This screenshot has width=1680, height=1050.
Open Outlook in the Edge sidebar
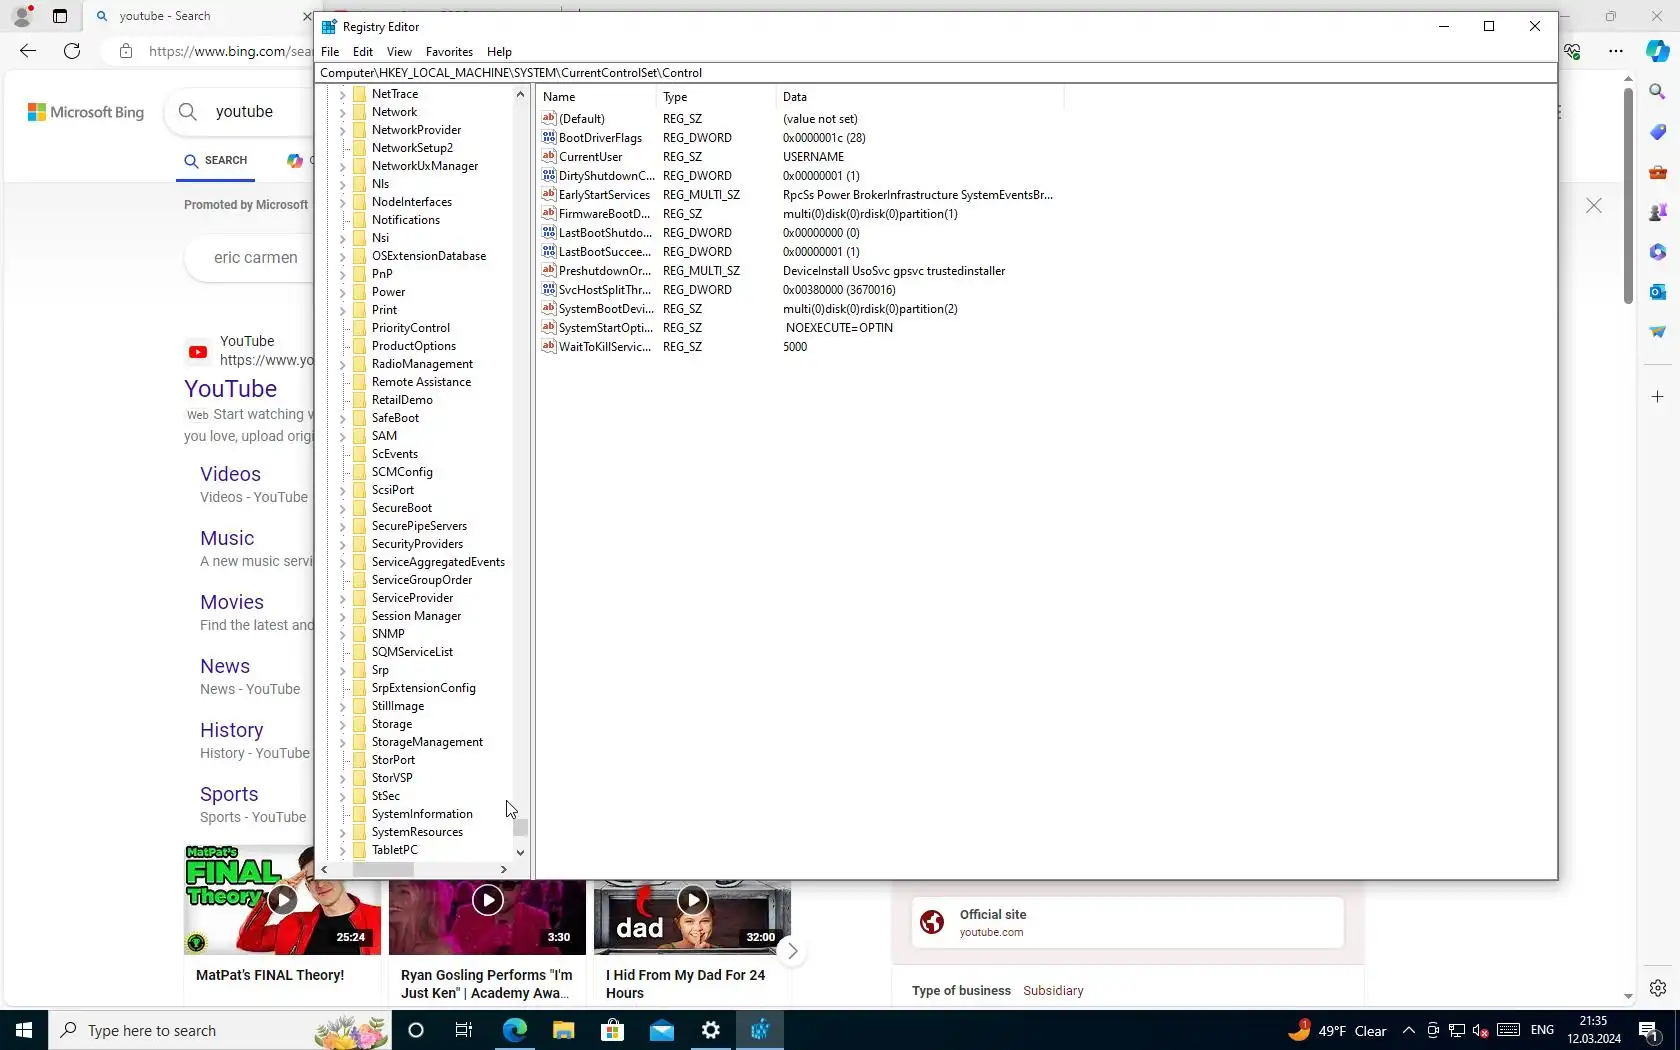point(1657,292)
